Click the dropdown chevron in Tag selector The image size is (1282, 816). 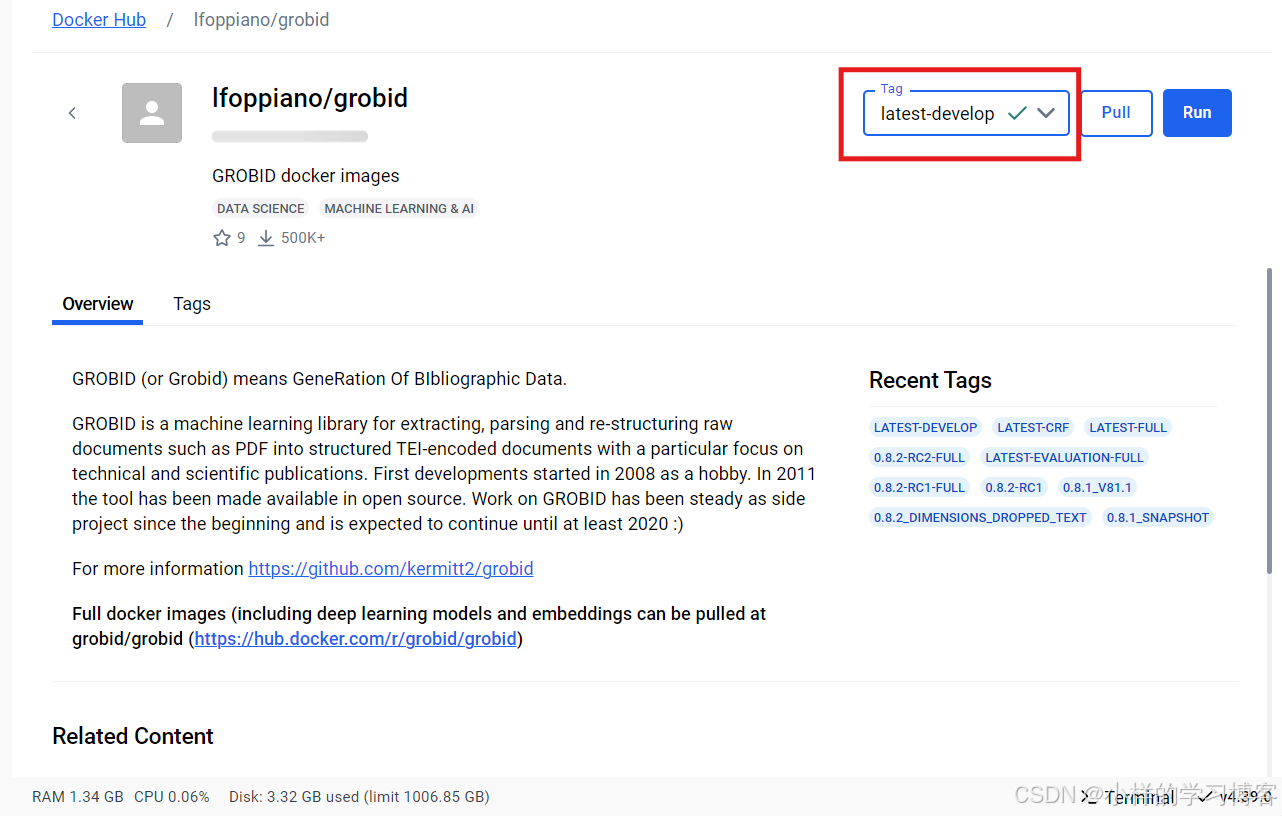[x=1046, y=113]
